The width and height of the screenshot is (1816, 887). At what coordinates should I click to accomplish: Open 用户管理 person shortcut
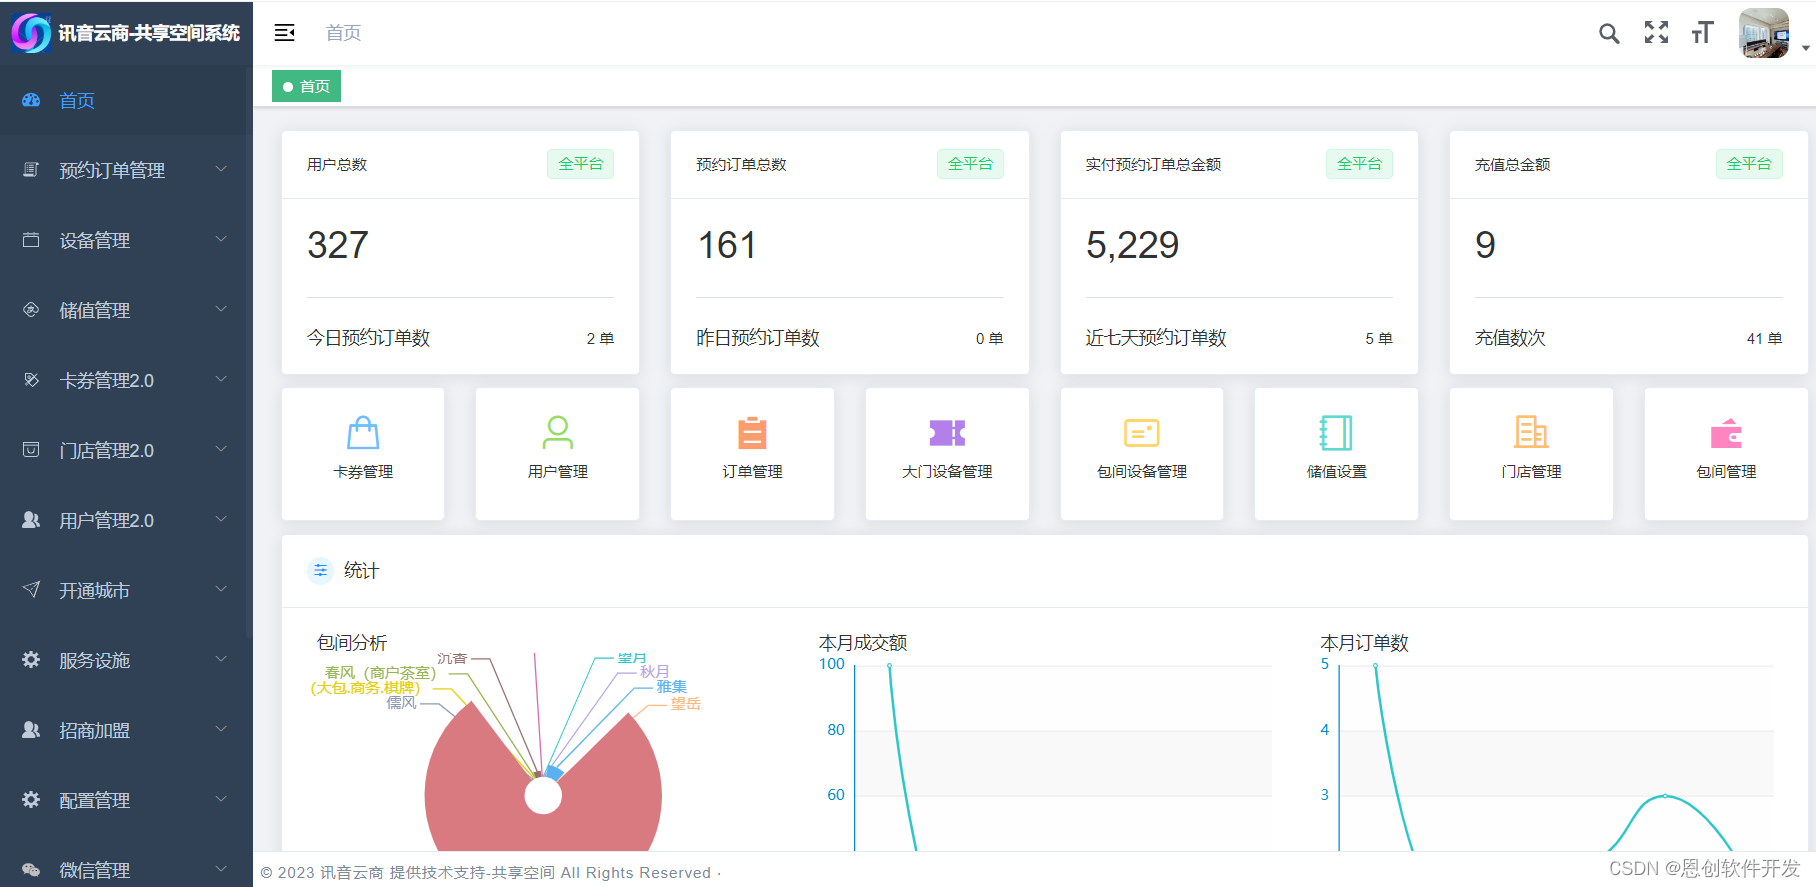coord(557,453)
